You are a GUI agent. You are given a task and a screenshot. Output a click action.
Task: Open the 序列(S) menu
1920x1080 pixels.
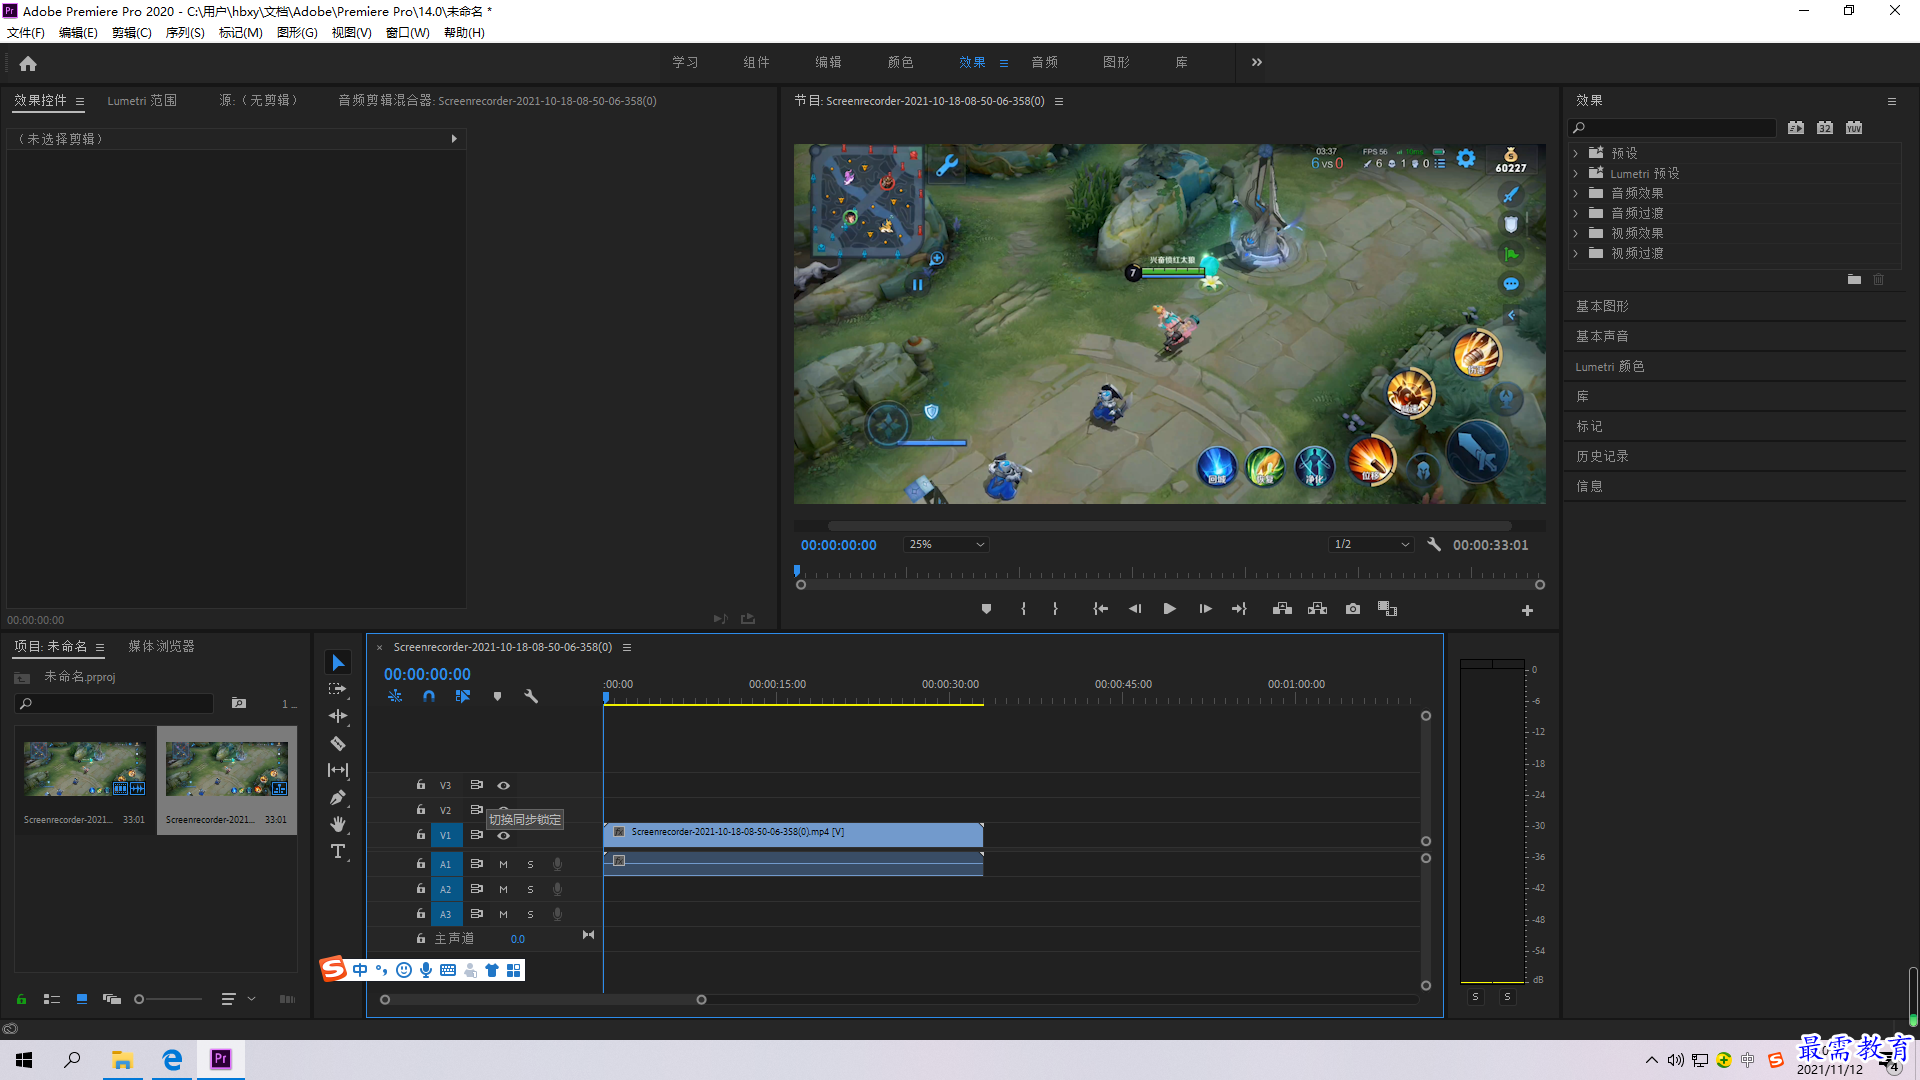(x=185, y=32)
